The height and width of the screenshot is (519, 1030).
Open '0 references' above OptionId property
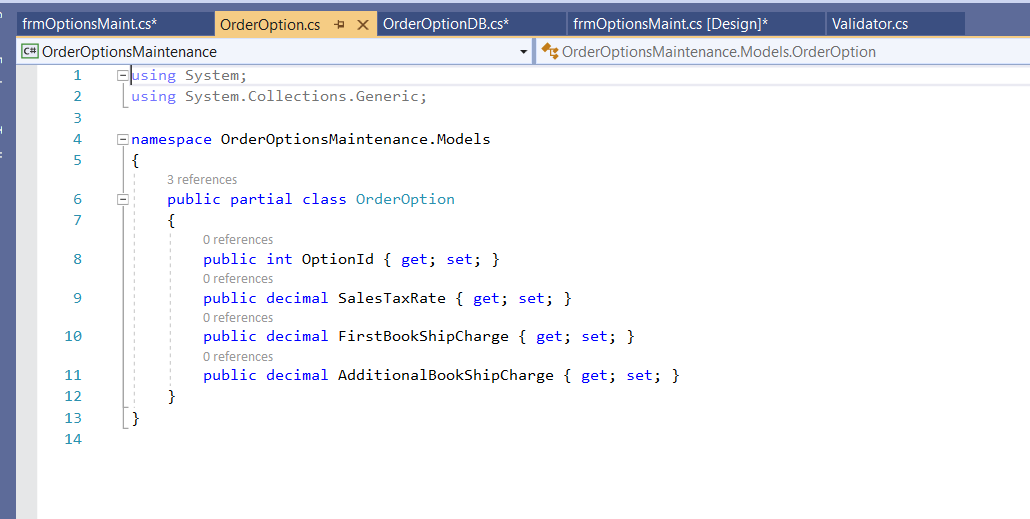click(x=238, y=240)
